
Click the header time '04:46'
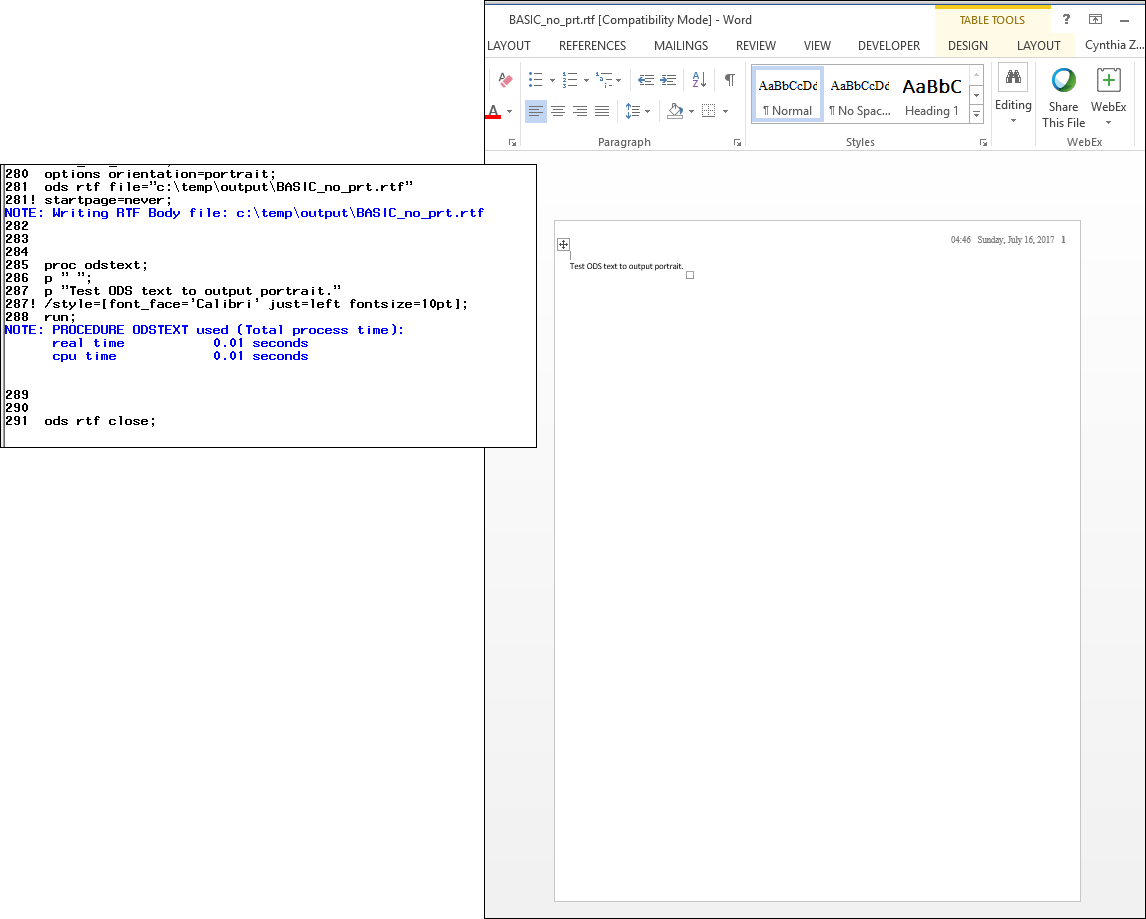point(960,240)
